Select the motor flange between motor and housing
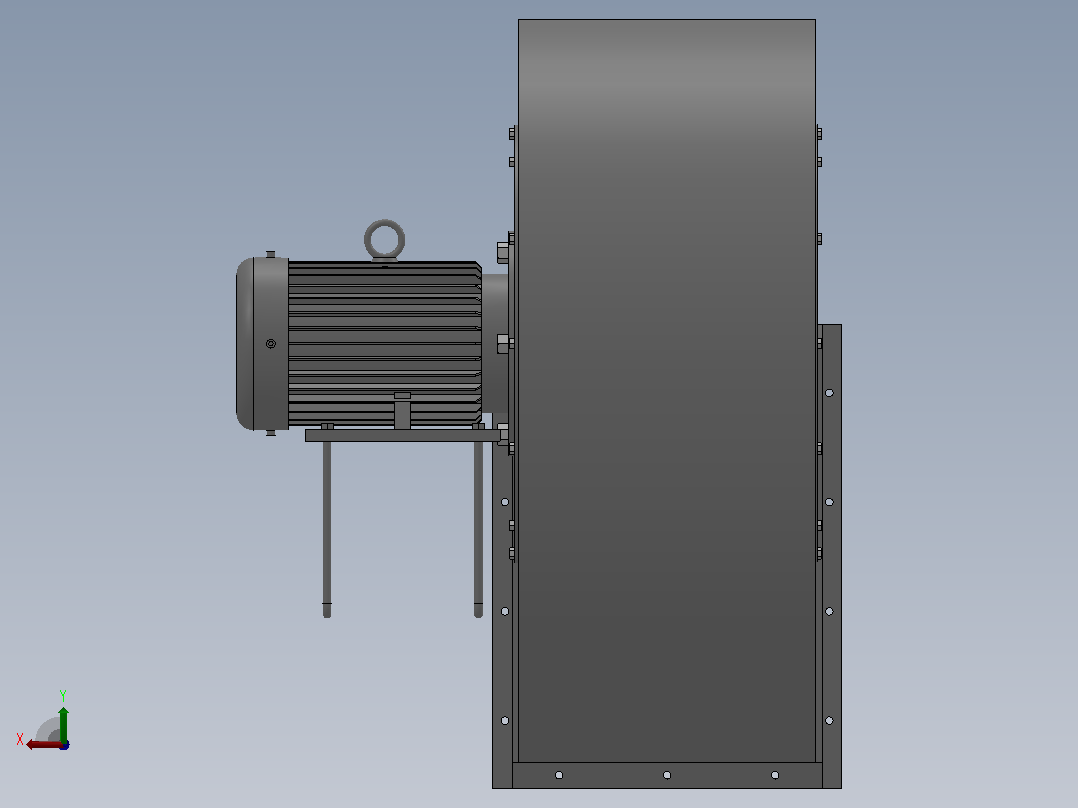The width and height of the screenshot is (1078, 808). click(x=495, y=344)
